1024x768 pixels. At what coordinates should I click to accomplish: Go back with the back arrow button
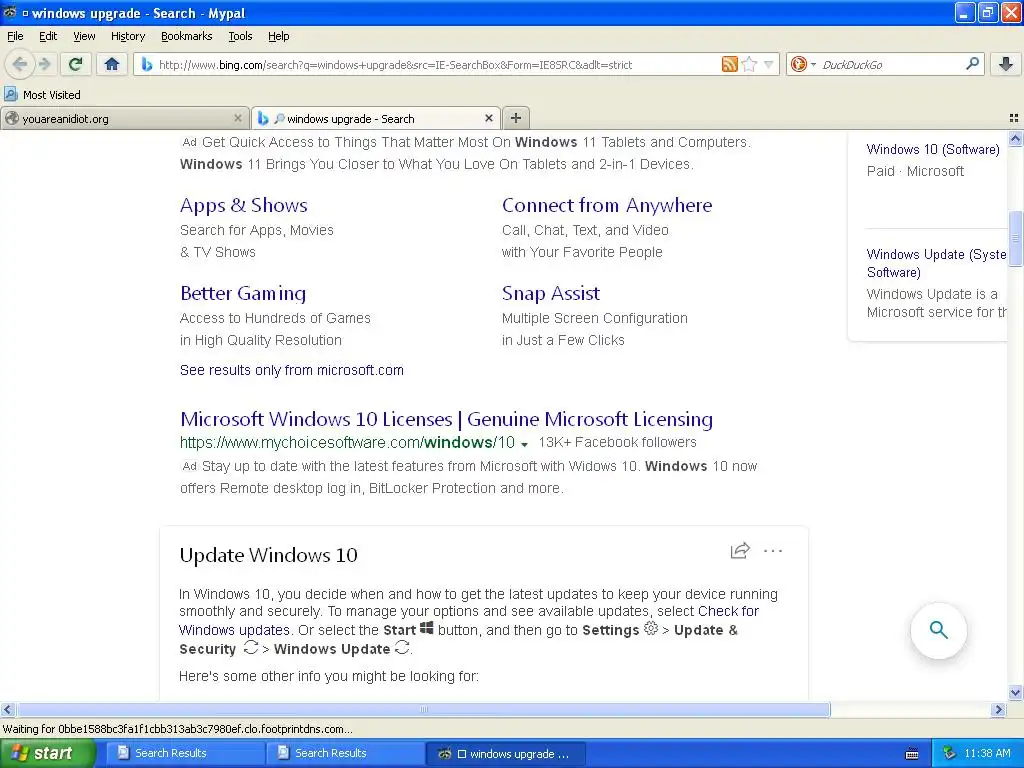[x=20, y=64]
